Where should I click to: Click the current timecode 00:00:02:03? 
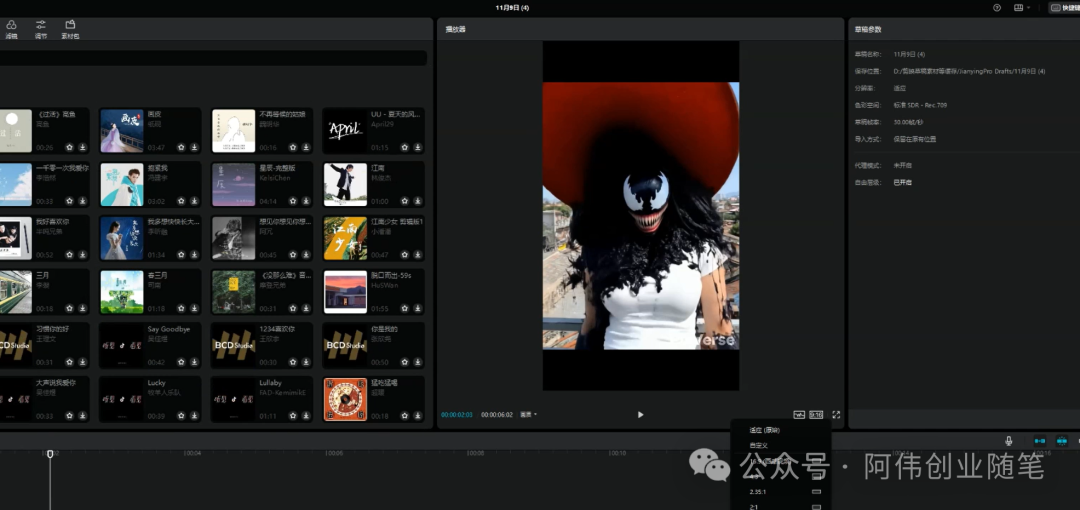tap(457, 415)
